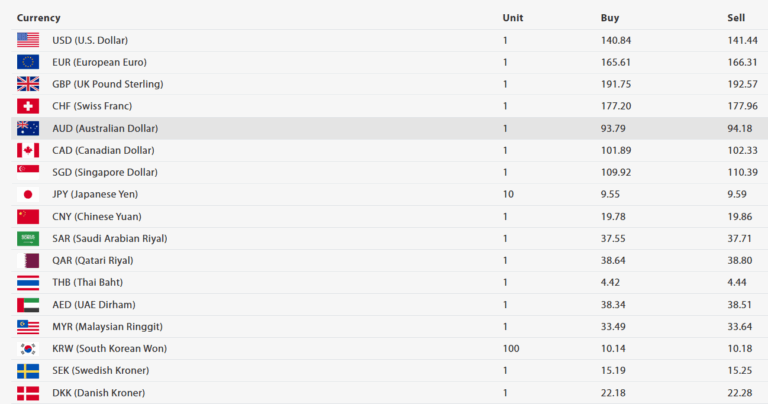Click the Buy column header
The width and height of the screenshot is (768, 404).
610,18
